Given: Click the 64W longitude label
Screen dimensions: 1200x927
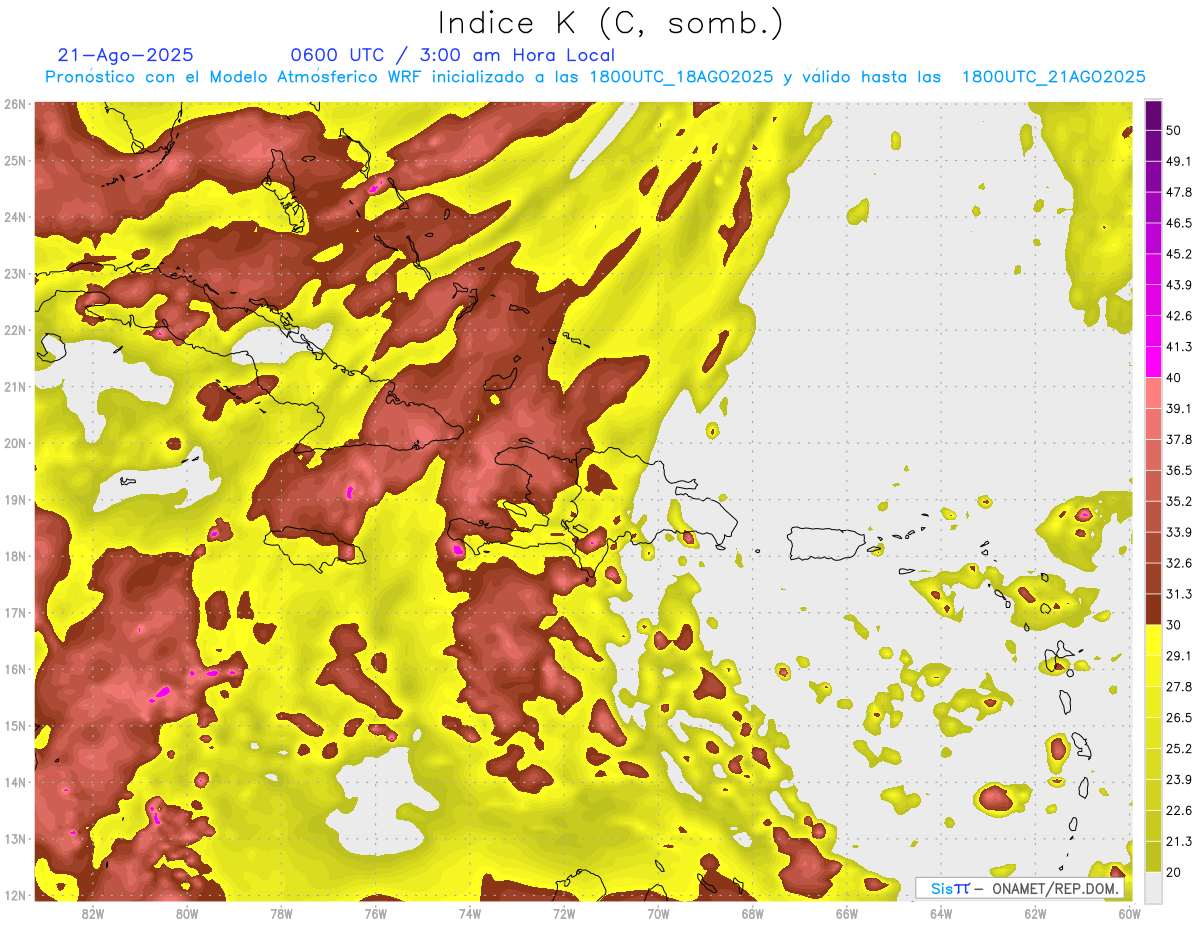Looking at the screenshot, I should pos(941,913).
